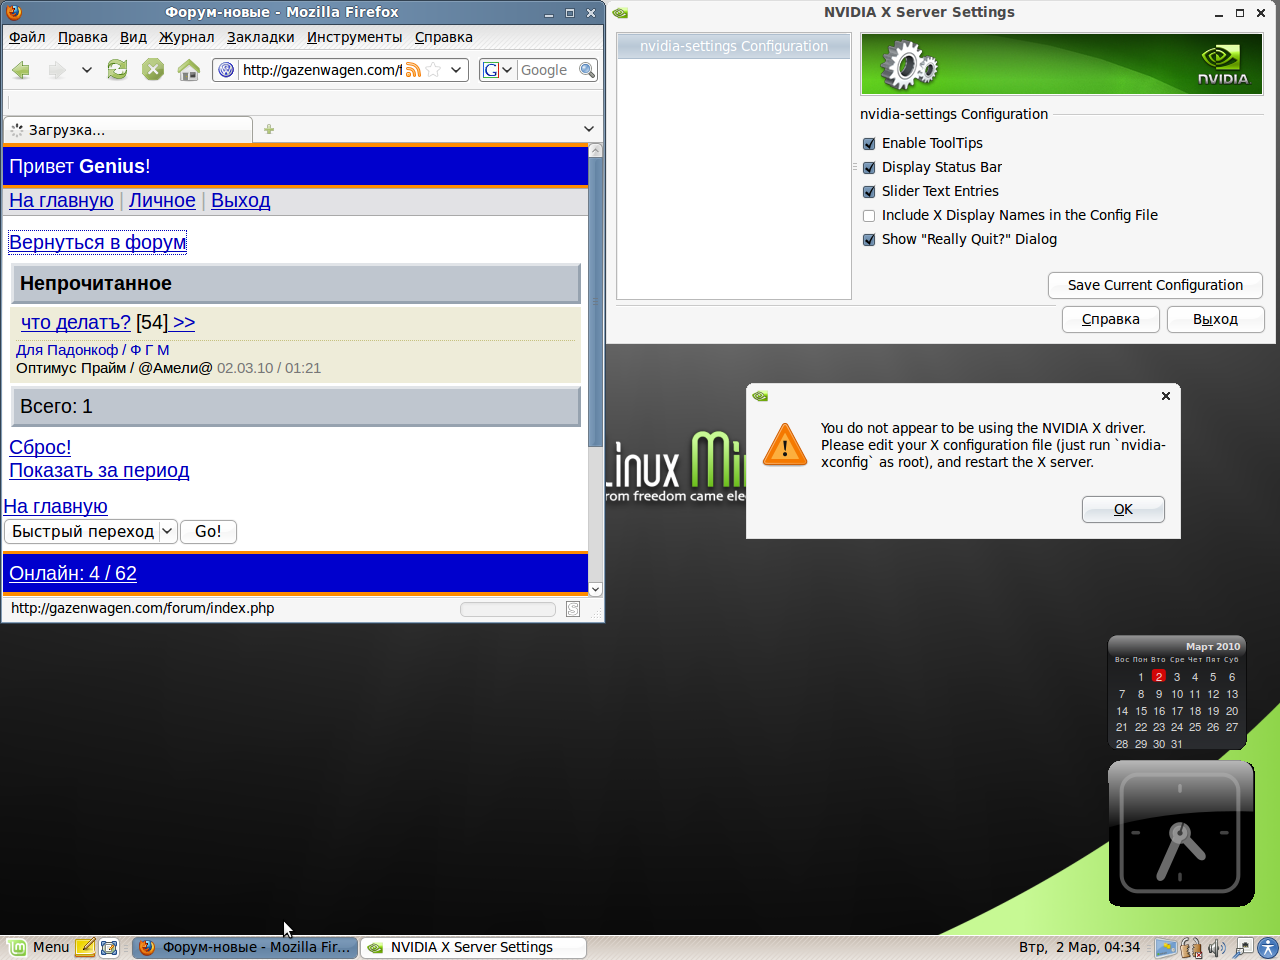Click the keyring lock tray icon
This screenshot has width=1280, height=960.
[x=1191, y=947]
